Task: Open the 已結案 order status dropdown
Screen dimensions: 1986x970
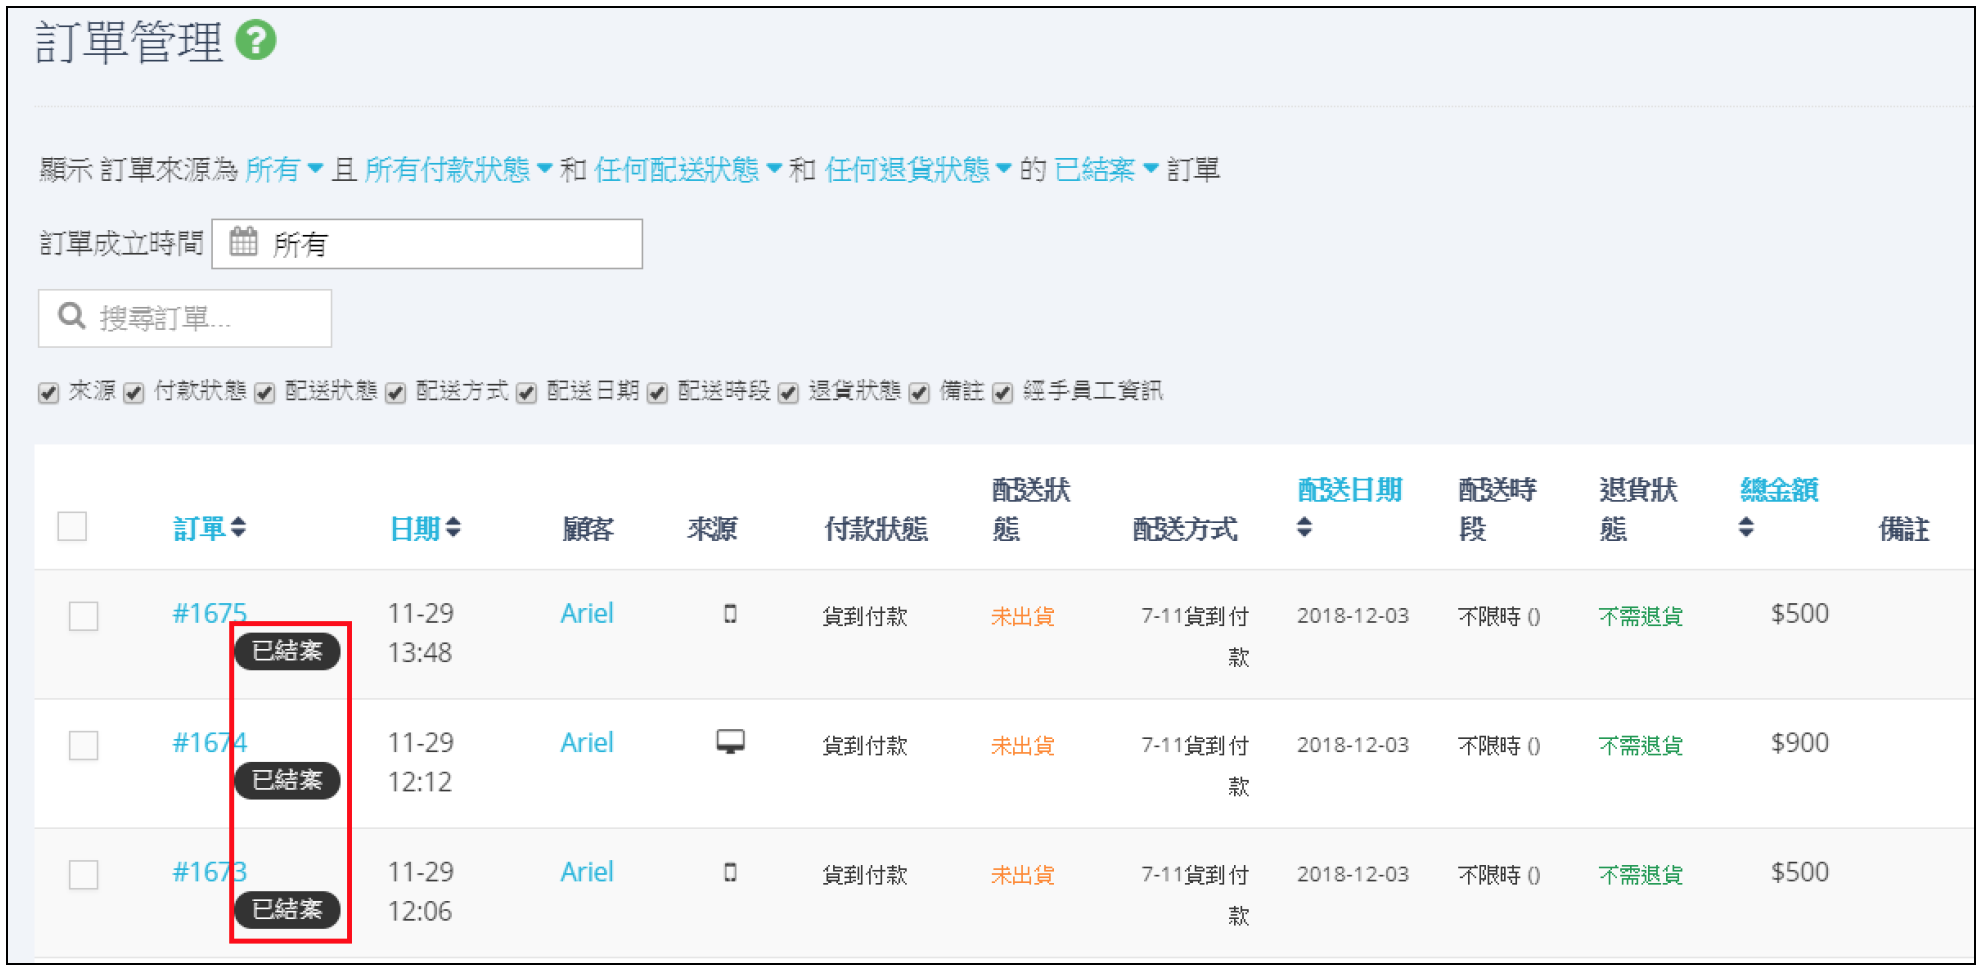Action: (1107, 169)
